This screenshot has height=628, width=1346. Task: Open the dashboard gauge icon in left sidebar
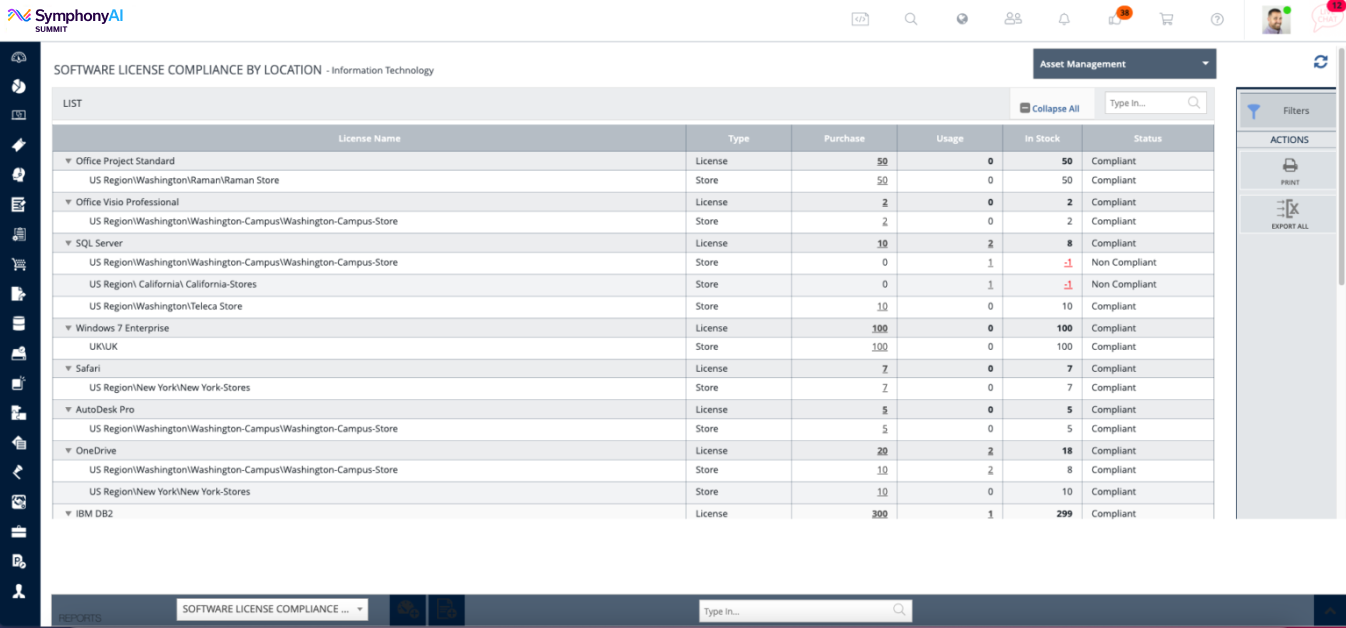click(18, 56)
